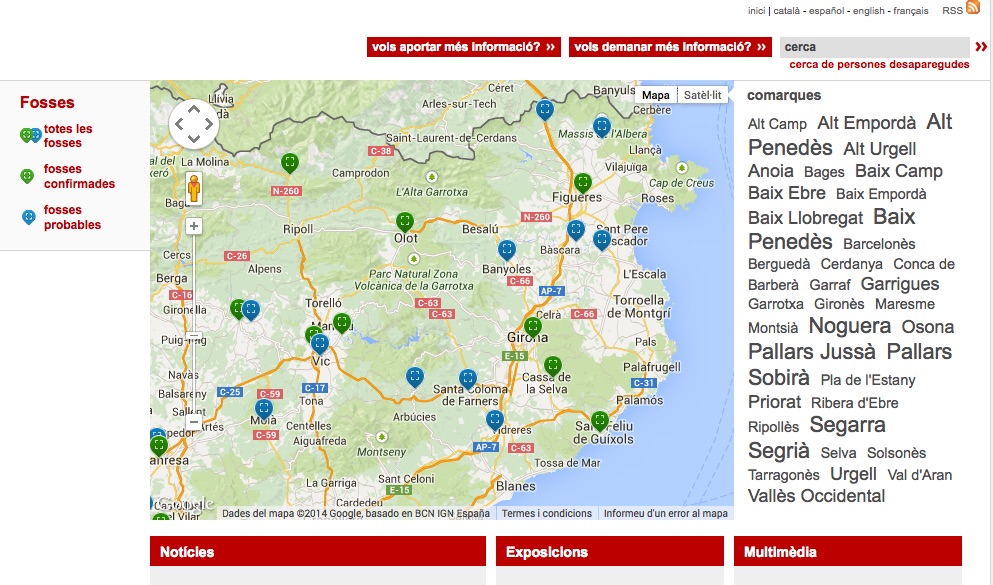The height and width of the screenshot is (585, 993).
Task: Select the Street View pegman icon
Action: click(x=194, y=188)
